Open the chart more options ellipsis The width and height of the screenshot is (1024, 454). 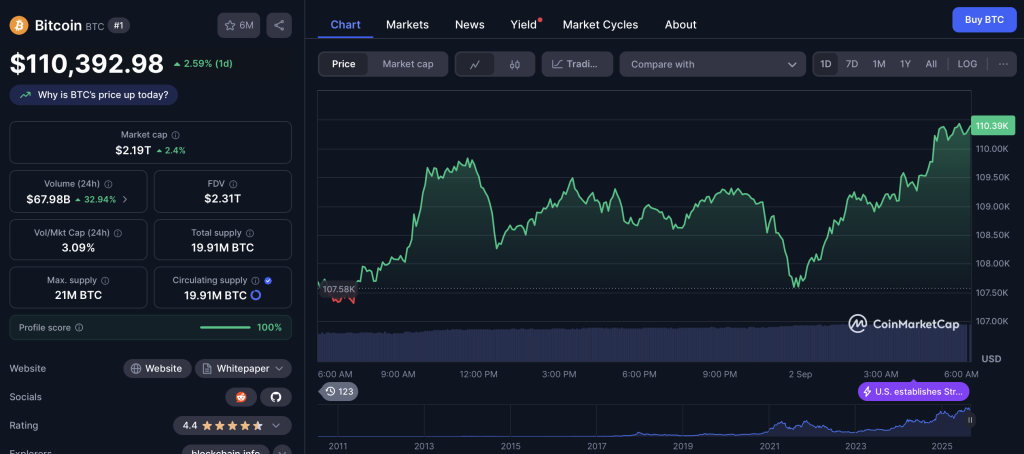(x=1003, y=64)
